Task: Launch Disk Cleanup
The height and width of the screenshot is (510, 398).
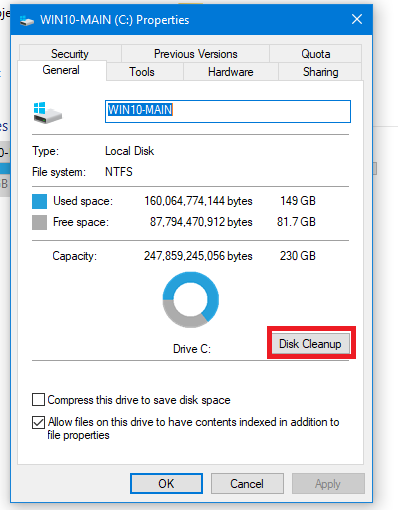Action: 311,343
